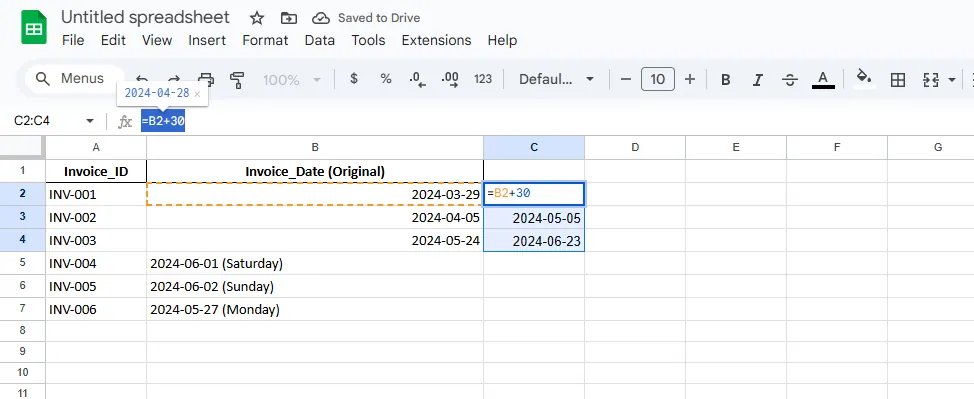Edit the font size field showing 10
974x399 pixels.
657,79
